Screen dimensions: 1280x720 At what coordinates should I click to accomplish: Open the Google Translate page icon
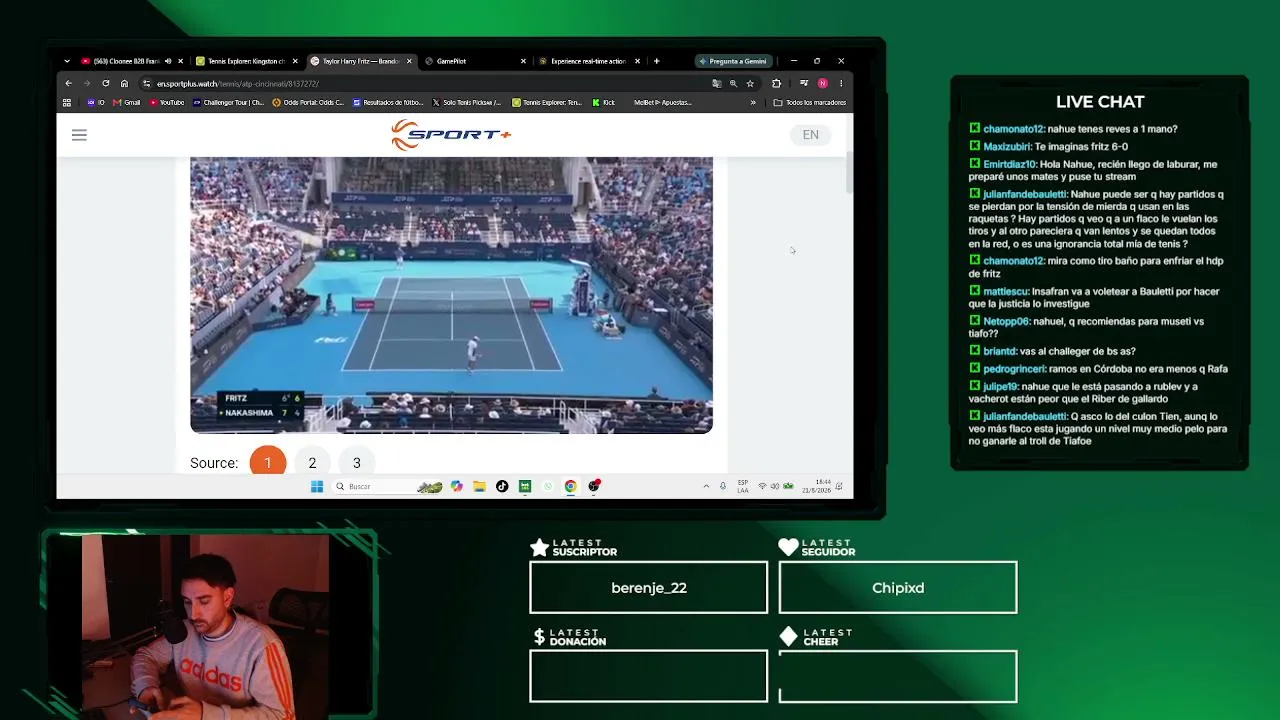pos(716,83)
